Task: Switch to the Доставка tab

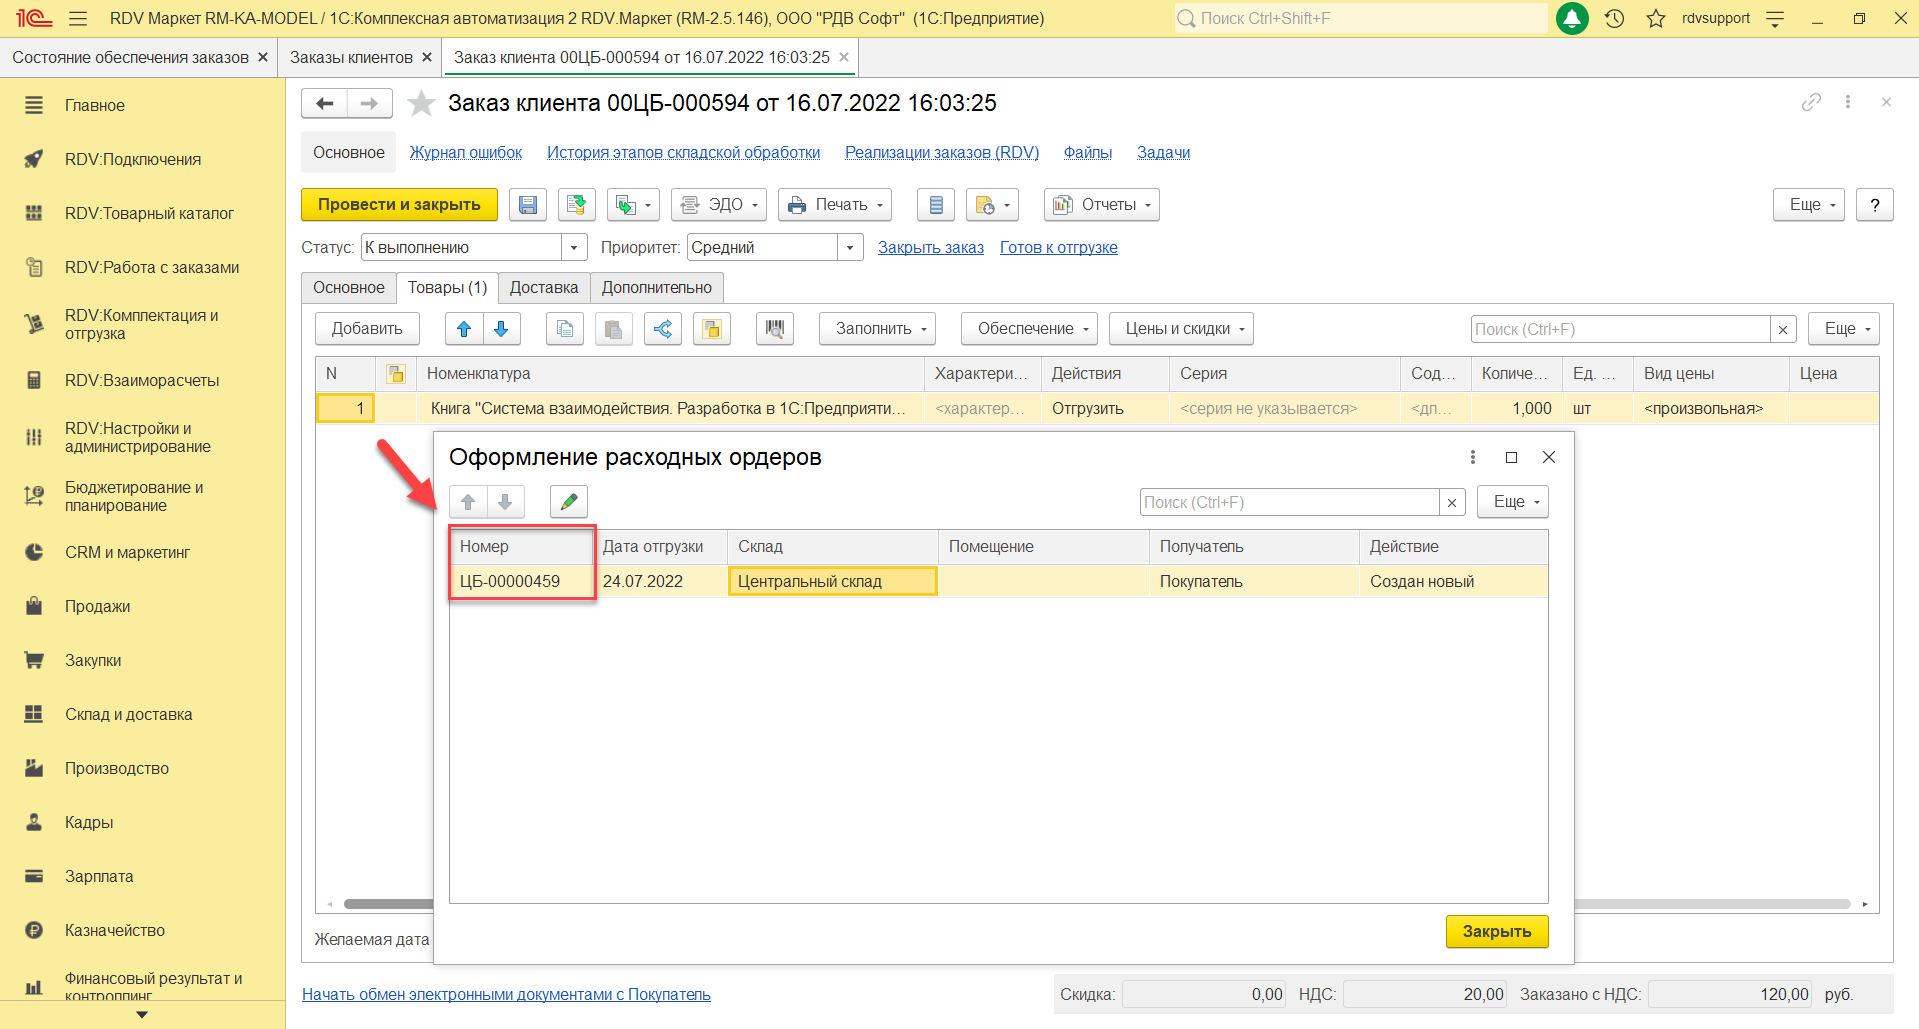Action: click(543, 288)
